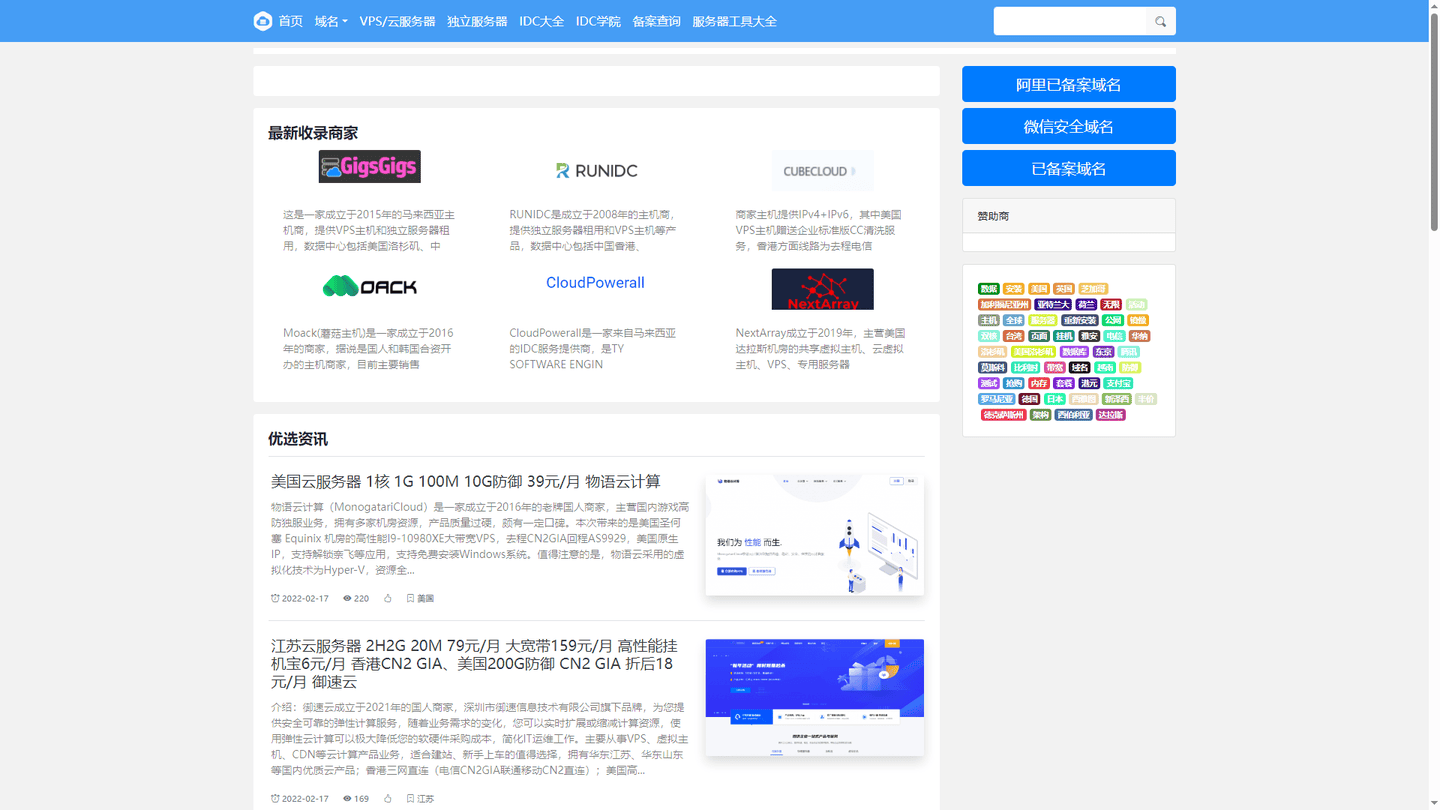The image size is (1440, 810).
Task: Select the black 域名 tag
Action: tap(1080, 367)
